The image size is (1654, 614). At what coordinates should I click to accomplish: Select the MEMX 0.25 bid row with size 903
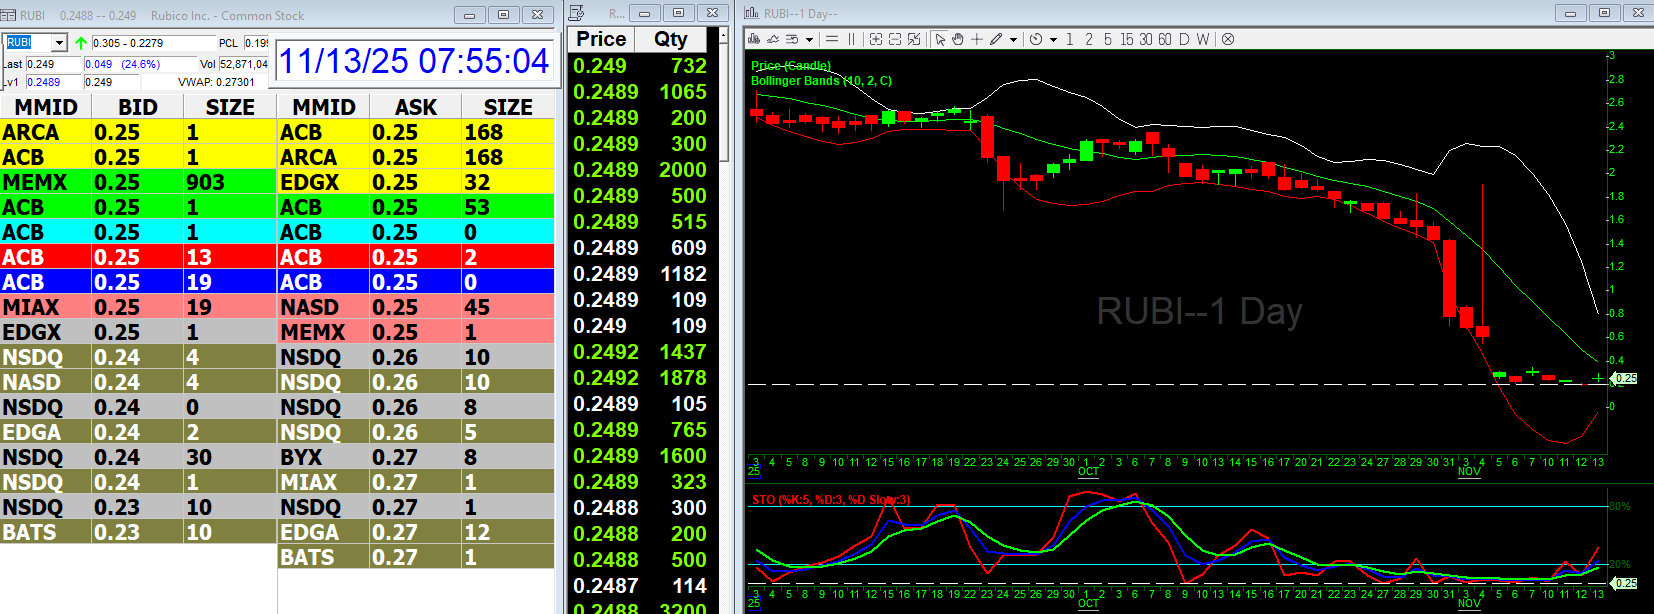point(138,182)
